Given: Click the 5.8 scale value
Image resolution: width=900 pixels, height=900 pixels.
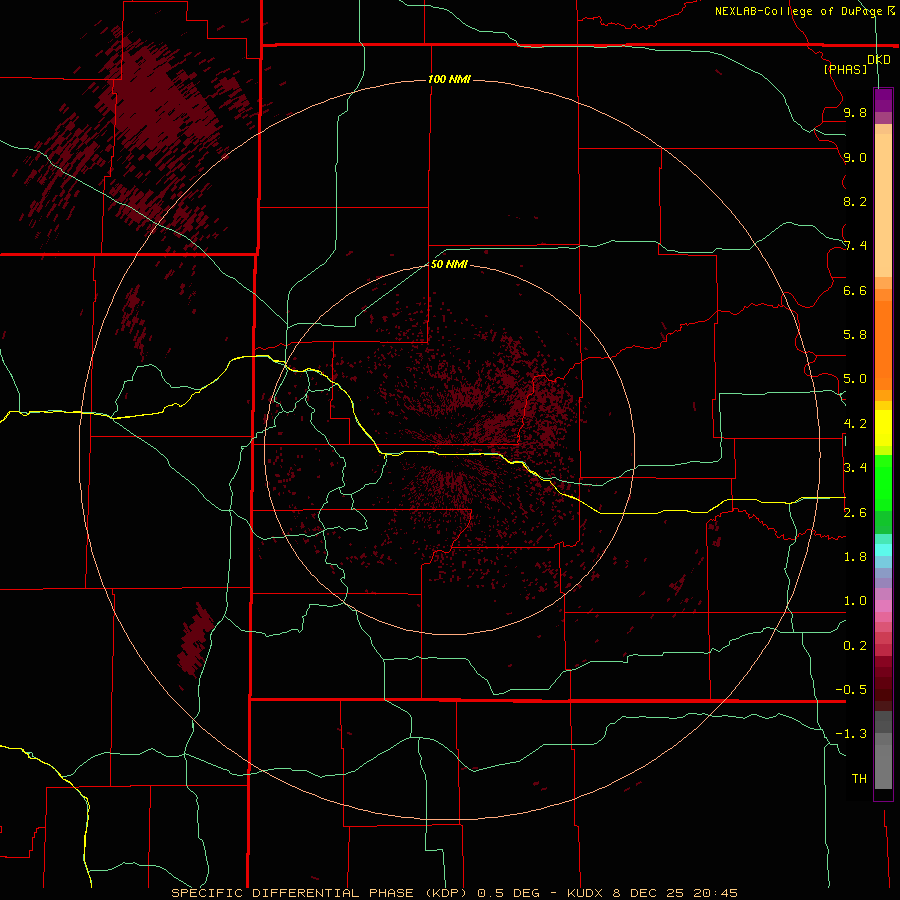Looking at the screenshot, I should tap(855, 335).
